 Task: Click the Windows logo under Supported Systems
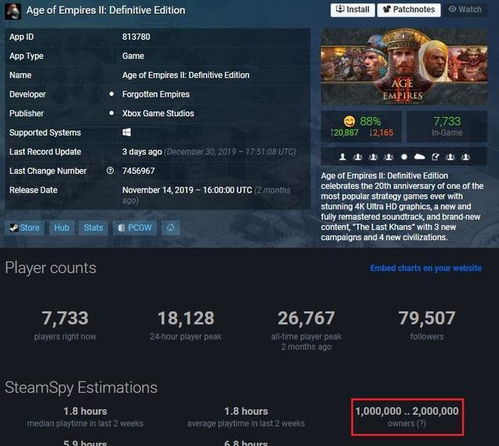pos(127,132)
